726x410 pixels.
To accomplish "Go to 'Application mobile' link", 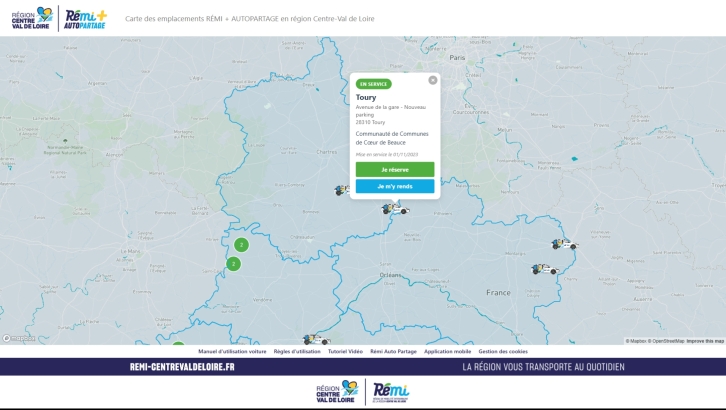I will (x=447, y=352).
